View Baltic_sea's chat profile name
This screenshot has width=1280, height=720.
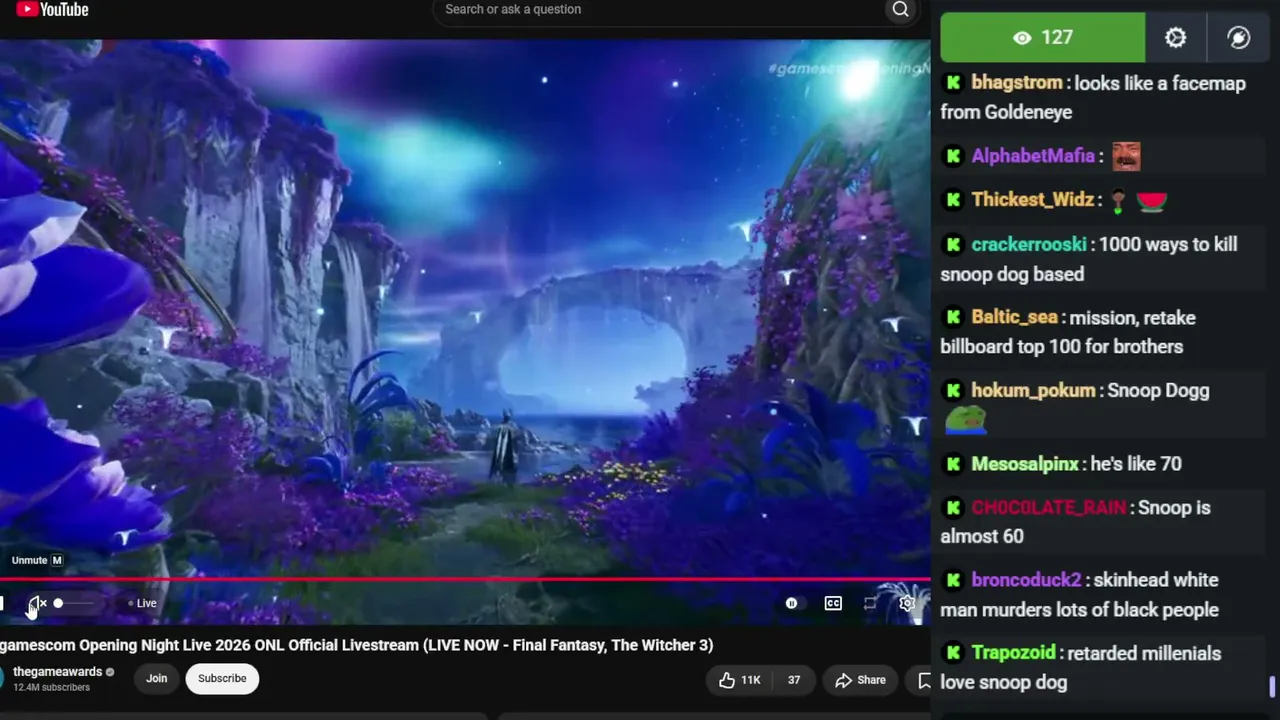[1014, 318]
